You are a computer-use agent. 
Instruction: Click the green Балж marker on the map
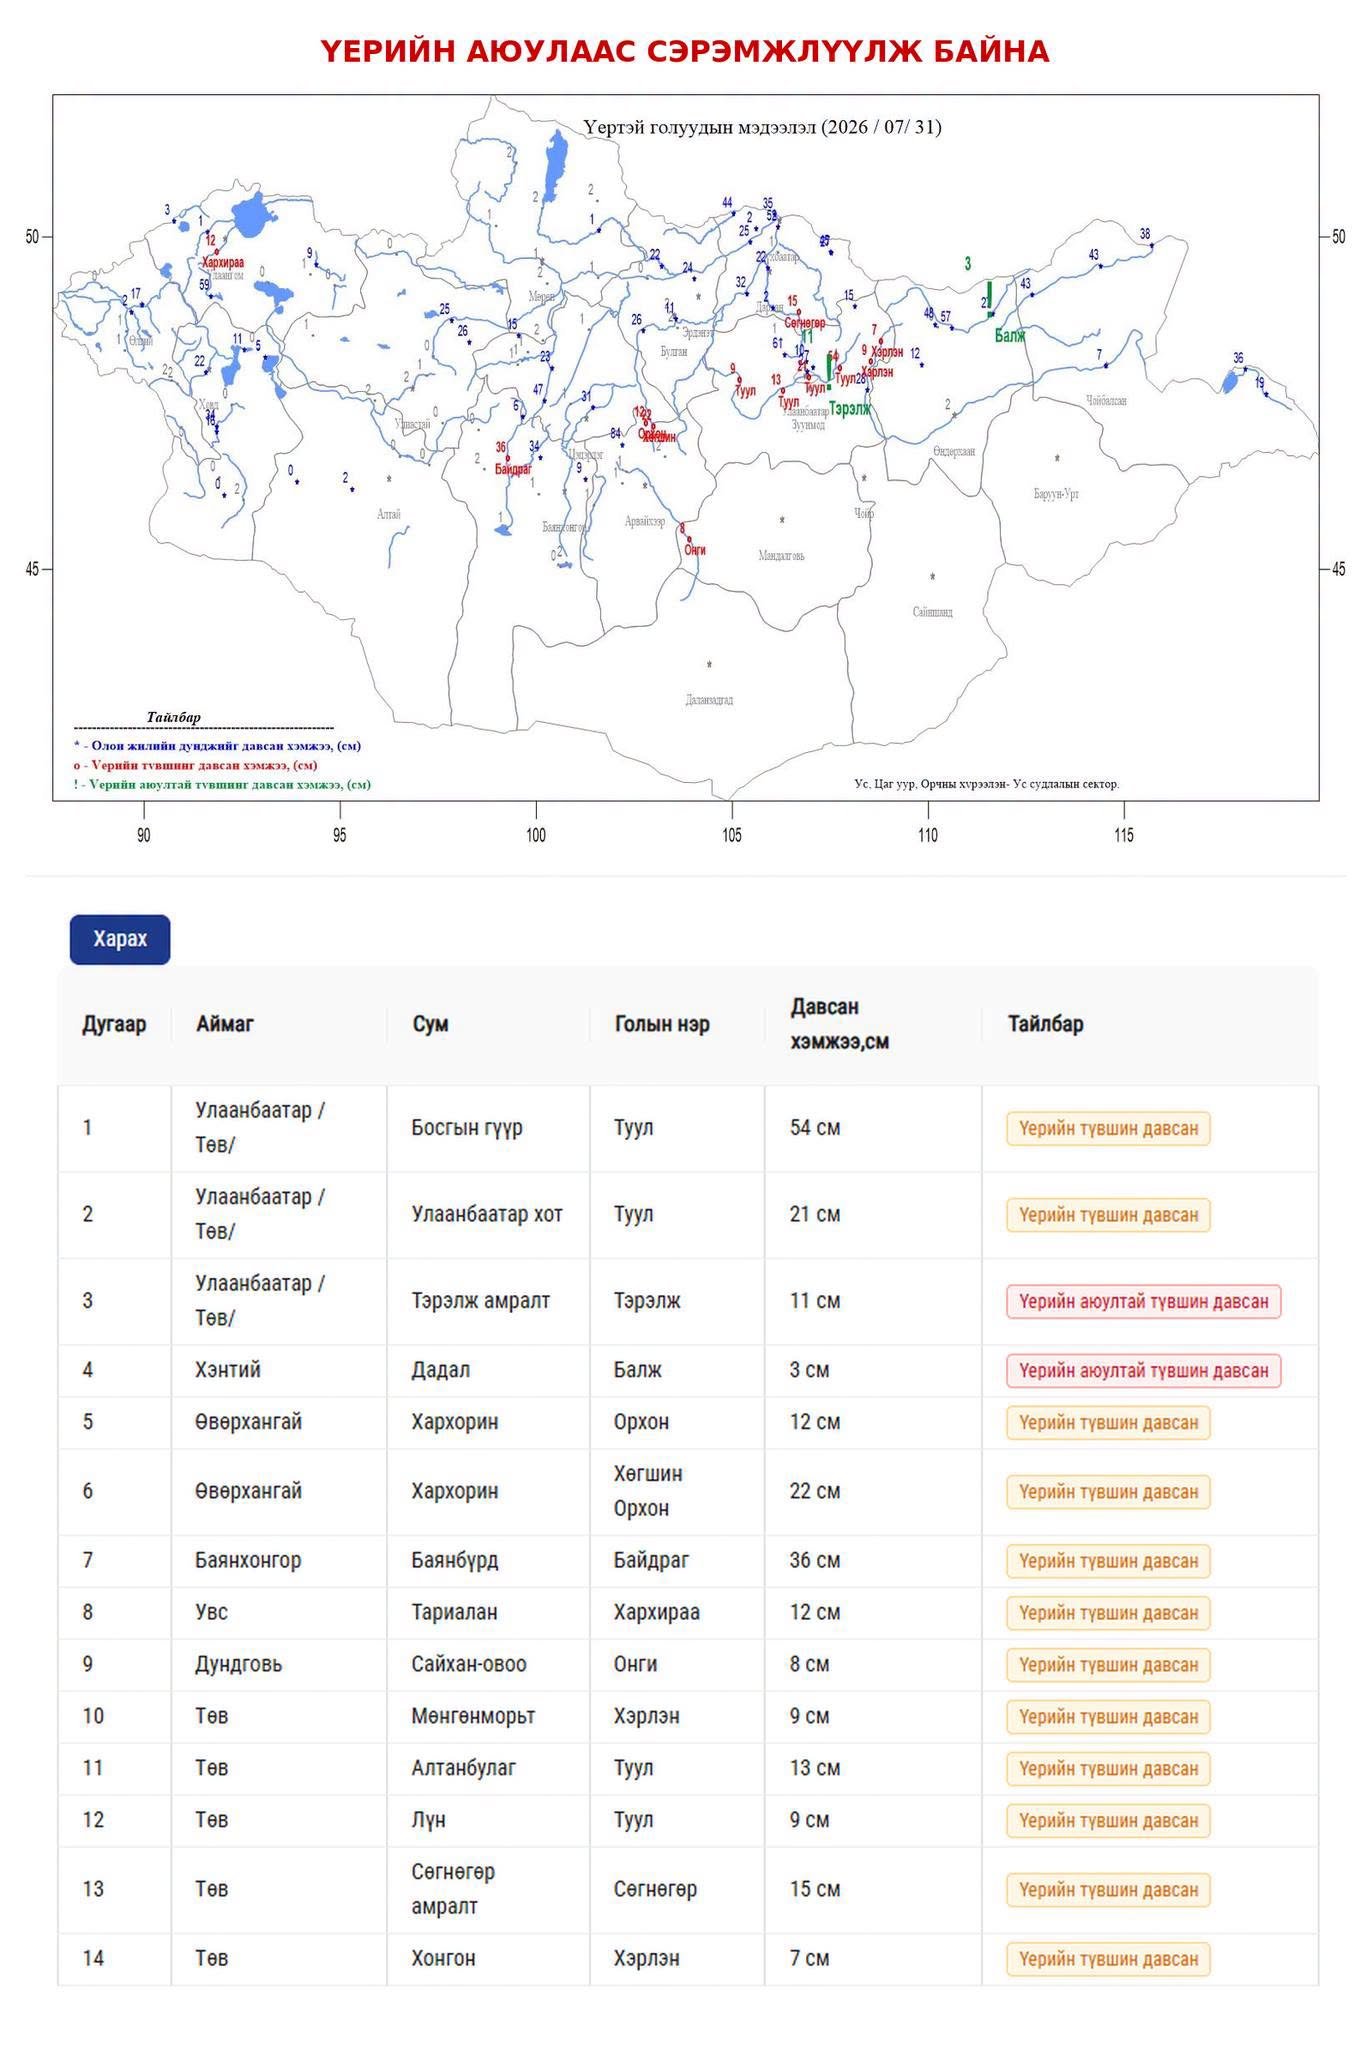[989, 300]
